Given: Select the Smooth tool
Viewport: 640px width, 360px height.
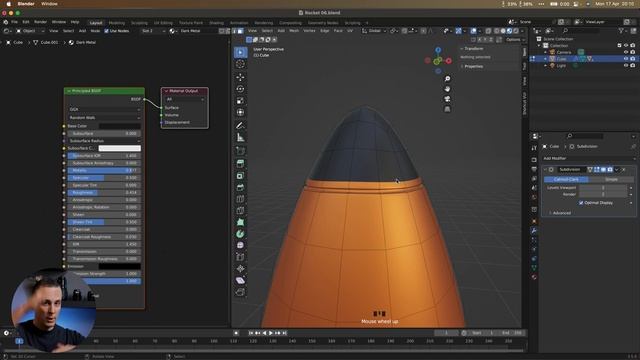Looking at the screenshot, I should tap(240, 245).
